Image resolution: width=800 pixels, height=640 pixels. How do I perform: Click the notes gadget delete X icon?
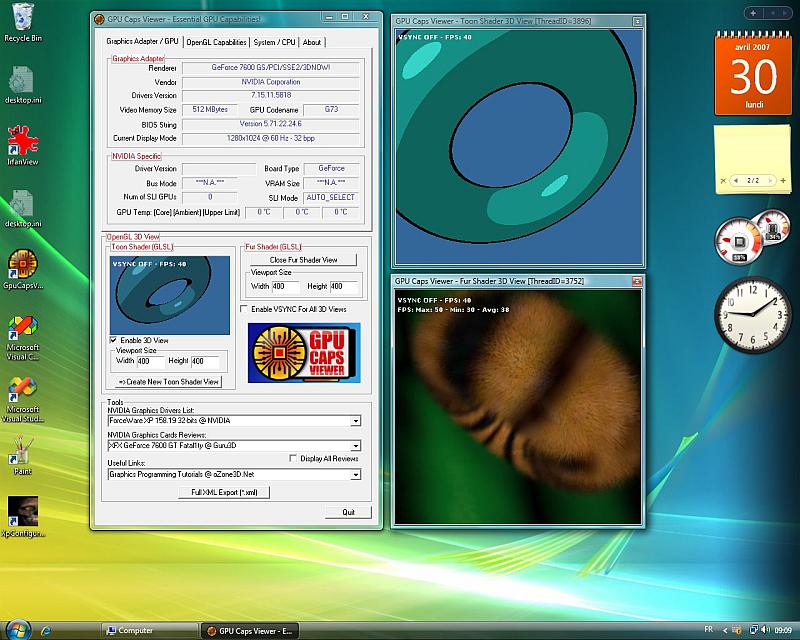(x=723, y=181)
